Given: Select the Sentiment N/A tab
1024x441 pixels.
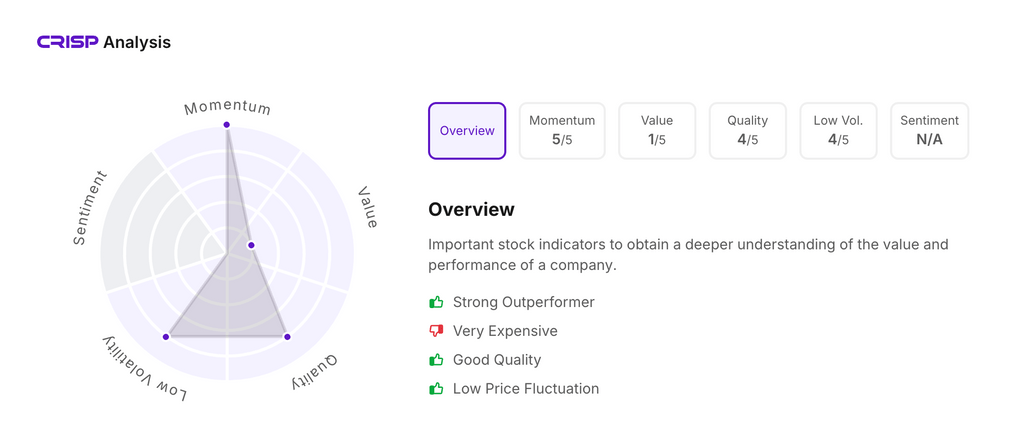Looking at the screenshot, I should pos(929,131).
